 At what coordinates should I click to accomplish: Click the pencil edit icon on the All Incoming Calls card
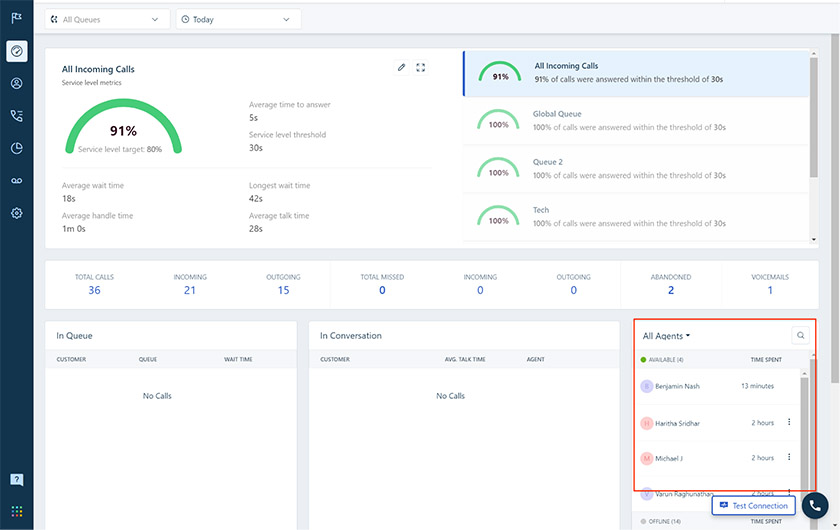coord(401,68)
